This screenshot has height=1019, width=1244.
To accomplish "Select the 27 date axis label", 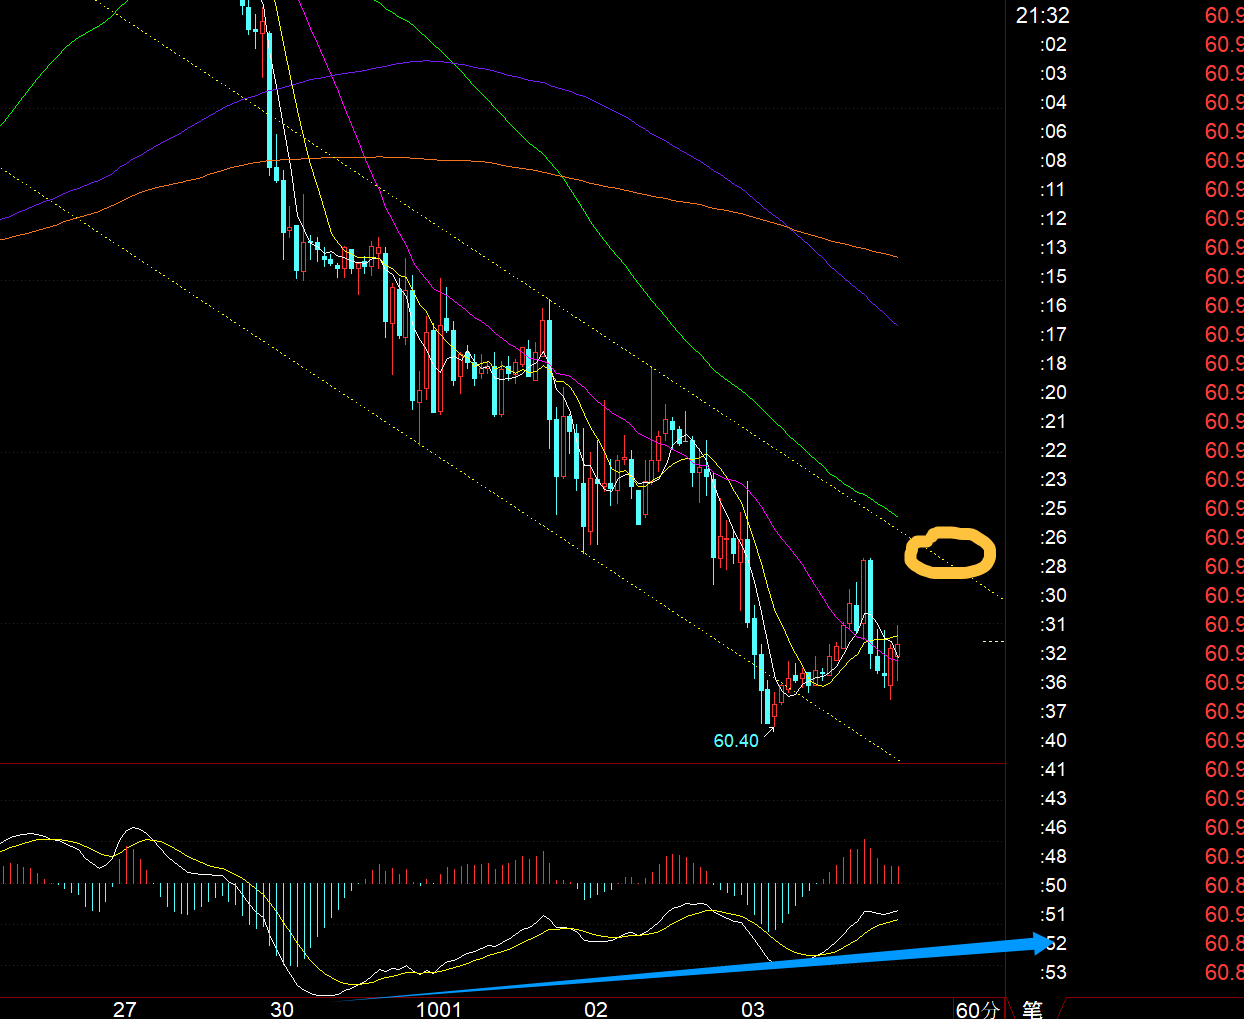I will pos(124,1009).
